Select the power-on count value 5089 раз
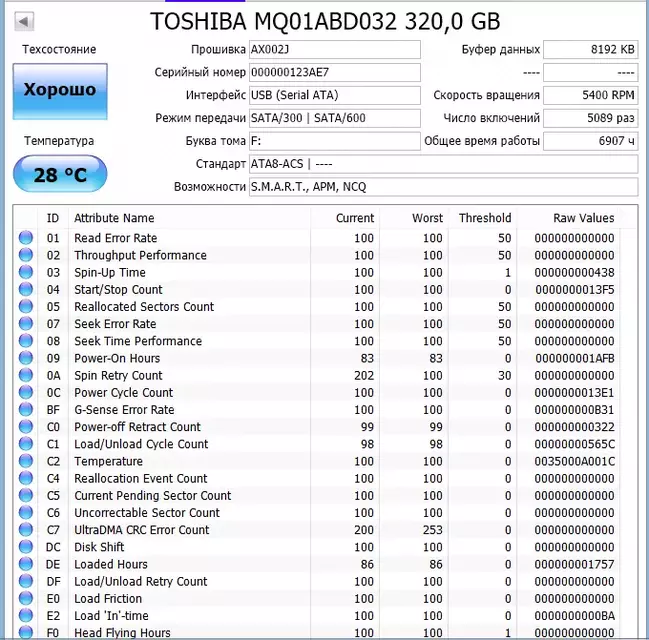649x640 pixels. (591, 118)
